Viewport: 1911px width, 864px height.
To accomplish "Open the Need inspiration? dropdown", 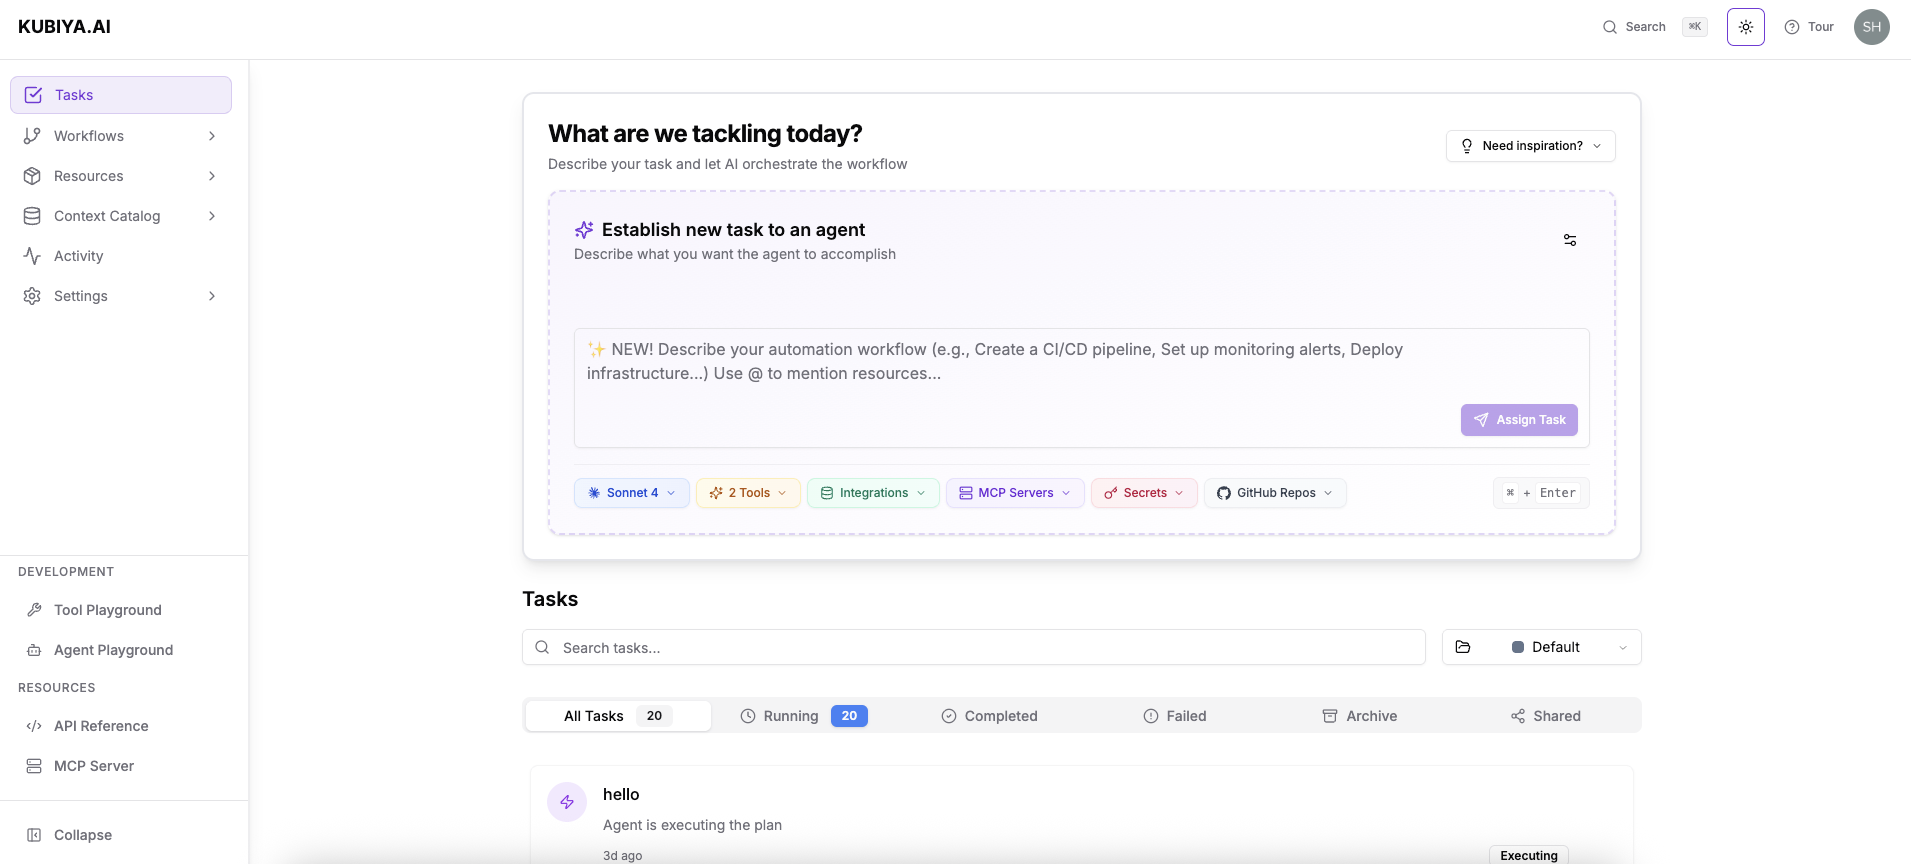I will click(1531, 146).
